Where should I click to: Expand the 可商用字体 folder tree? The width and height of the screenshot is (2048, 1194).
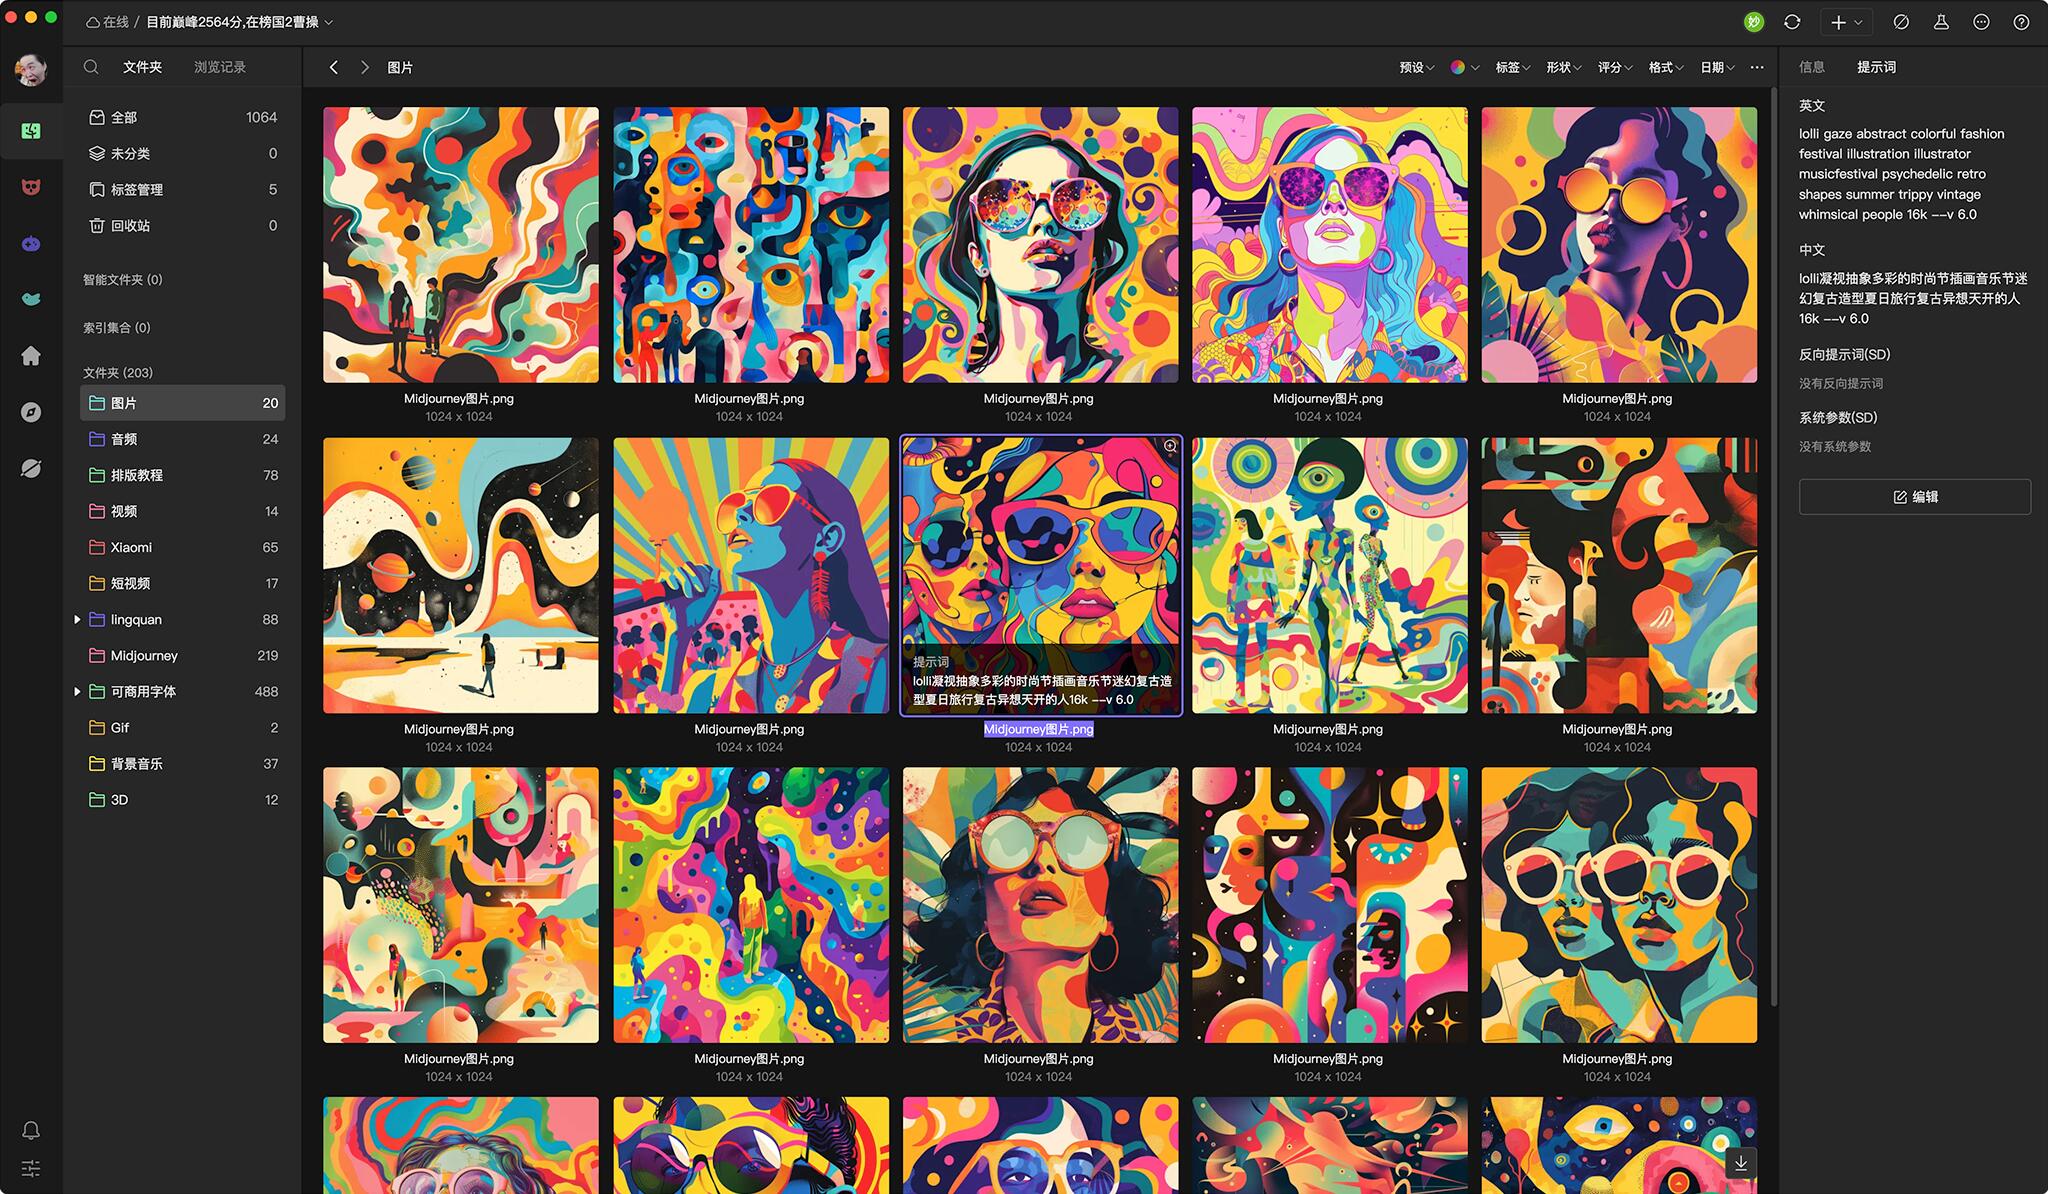77,691
